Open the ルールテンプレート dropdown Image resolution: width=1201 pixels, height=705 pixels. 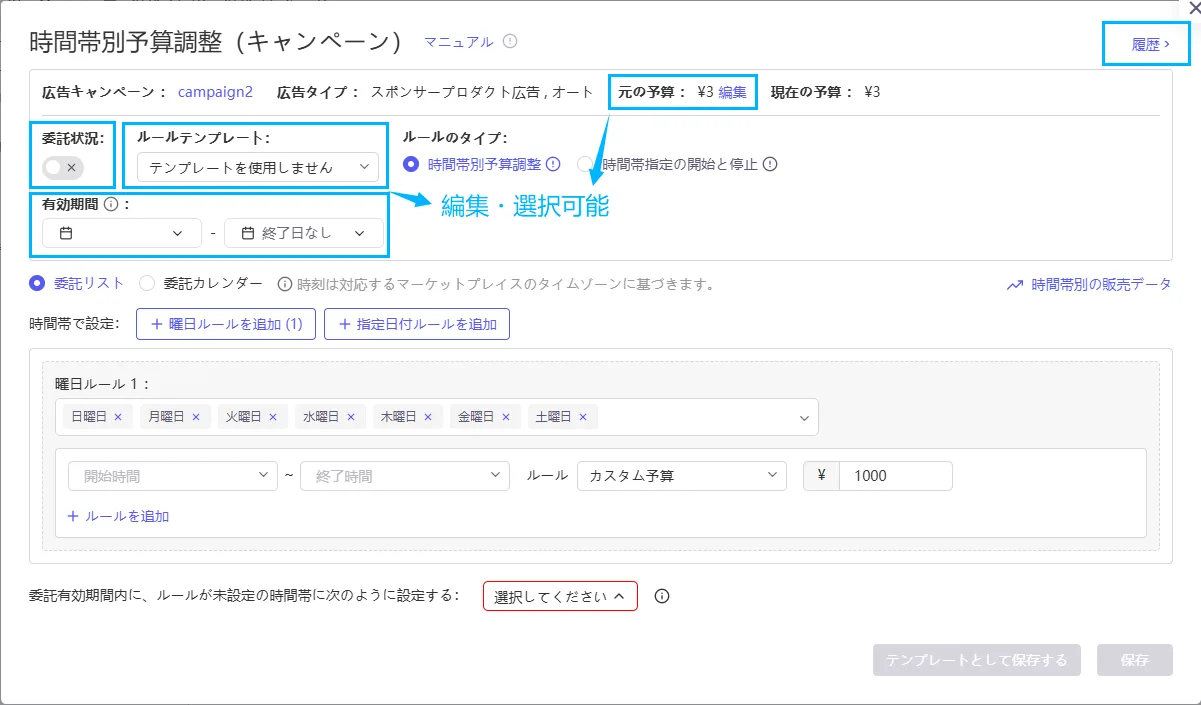click(x=258, y=167)
